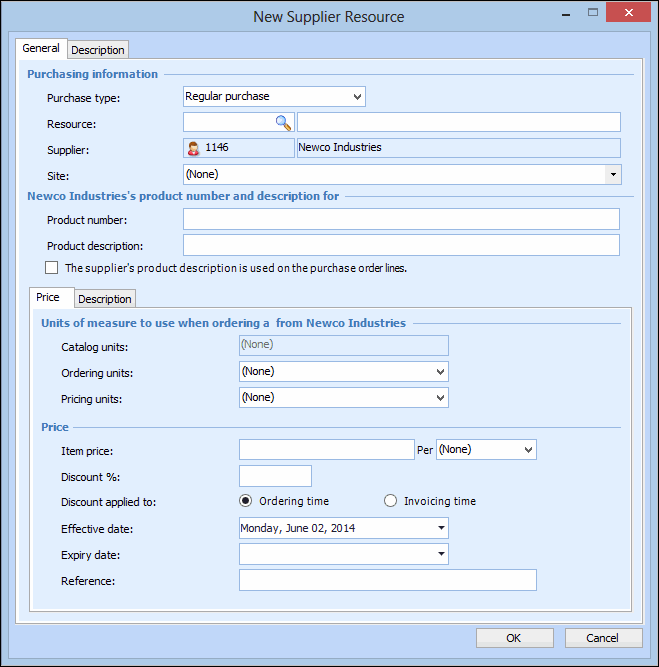Open the Expiry date picker
Viewport: 659px width, 667px height.
(440, 554)
